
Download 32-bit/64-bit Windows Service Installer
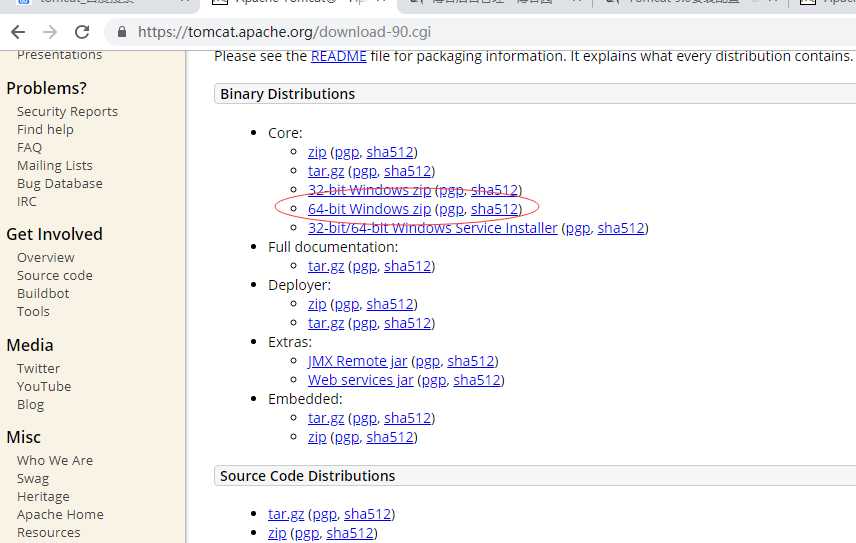(x=432, y=228)
